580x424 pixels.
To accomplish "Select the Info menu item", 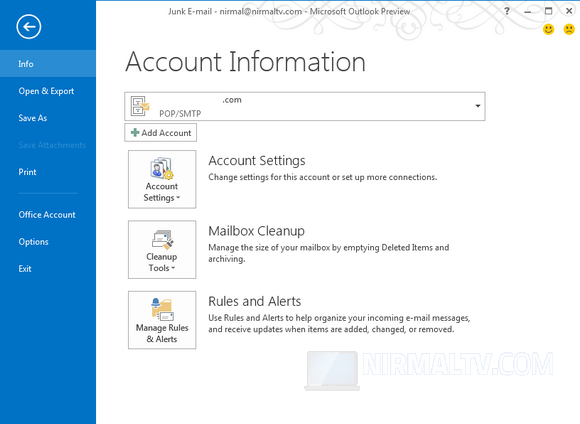I will [x=48, y=64].
